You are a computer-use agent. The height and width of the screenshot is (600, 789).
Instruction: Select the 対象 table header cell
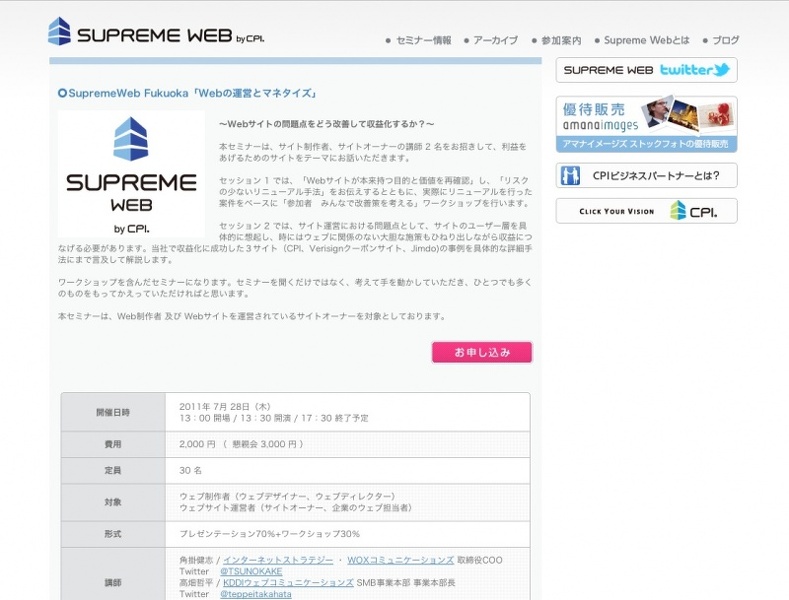pyautogui.click(x=113, y=502)
